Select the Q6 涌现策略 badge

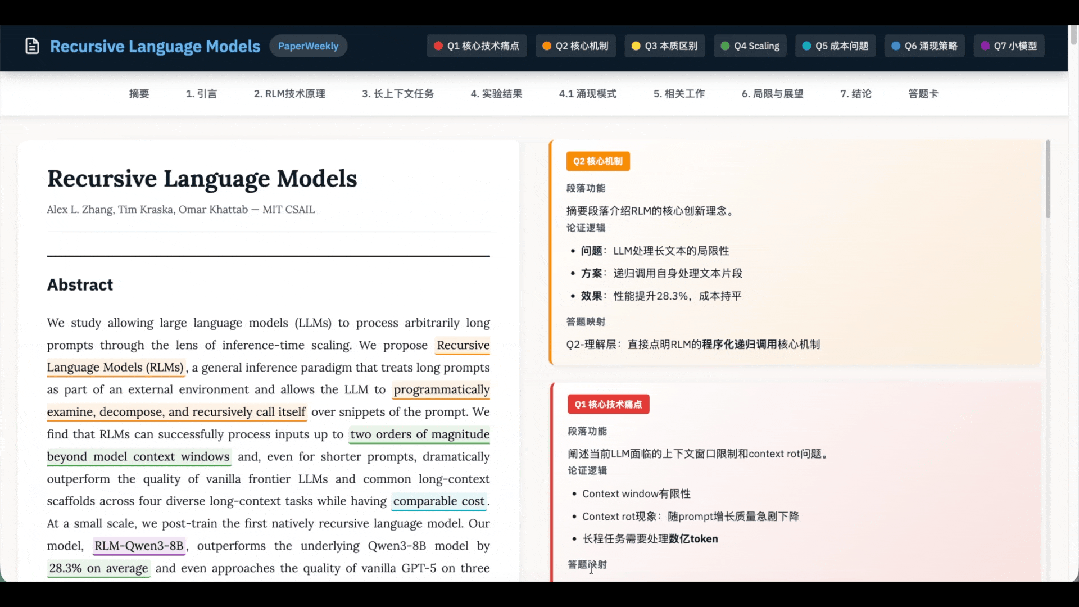tap(922, 45)
